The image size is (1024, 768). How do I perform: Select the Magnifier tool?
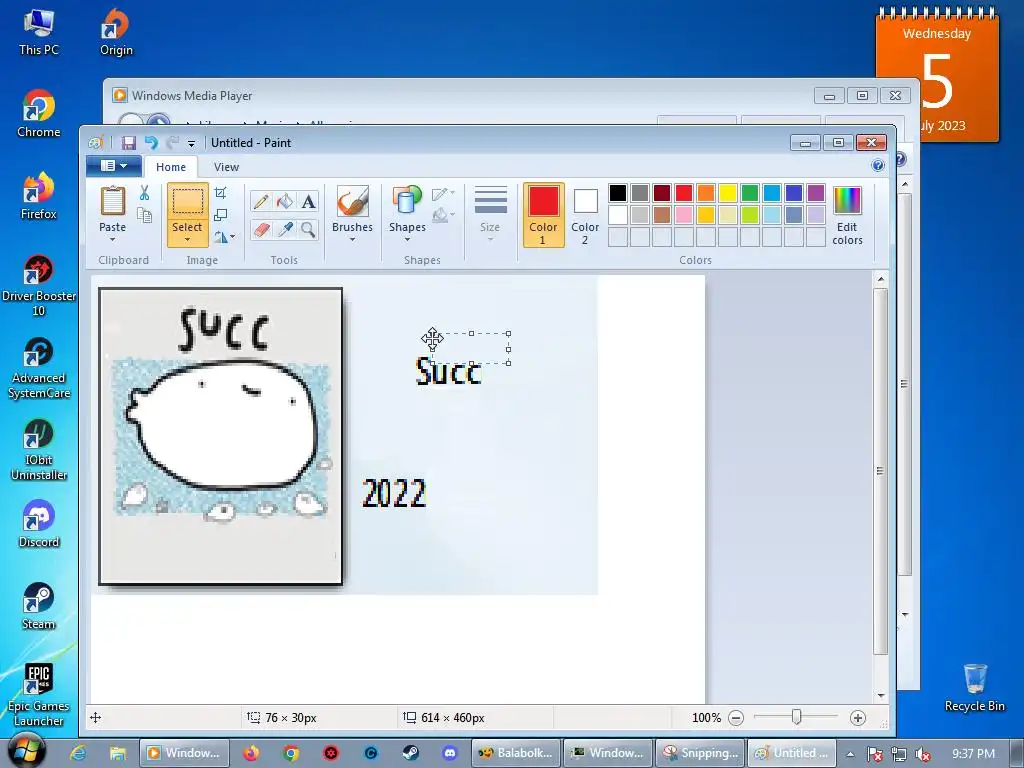point(308,229)
